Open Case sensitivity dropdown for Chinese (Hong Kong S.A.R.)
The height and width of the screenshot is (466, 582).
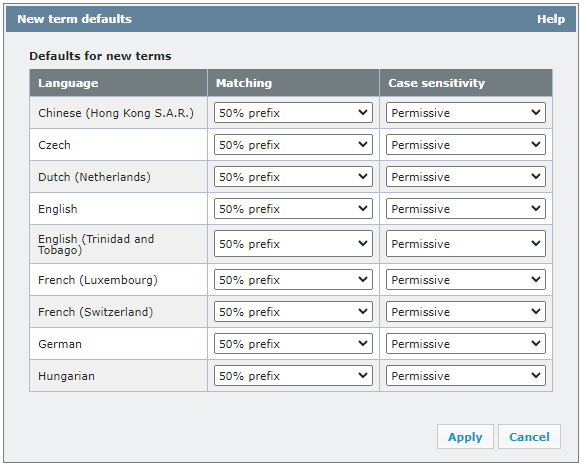(466, 113)
